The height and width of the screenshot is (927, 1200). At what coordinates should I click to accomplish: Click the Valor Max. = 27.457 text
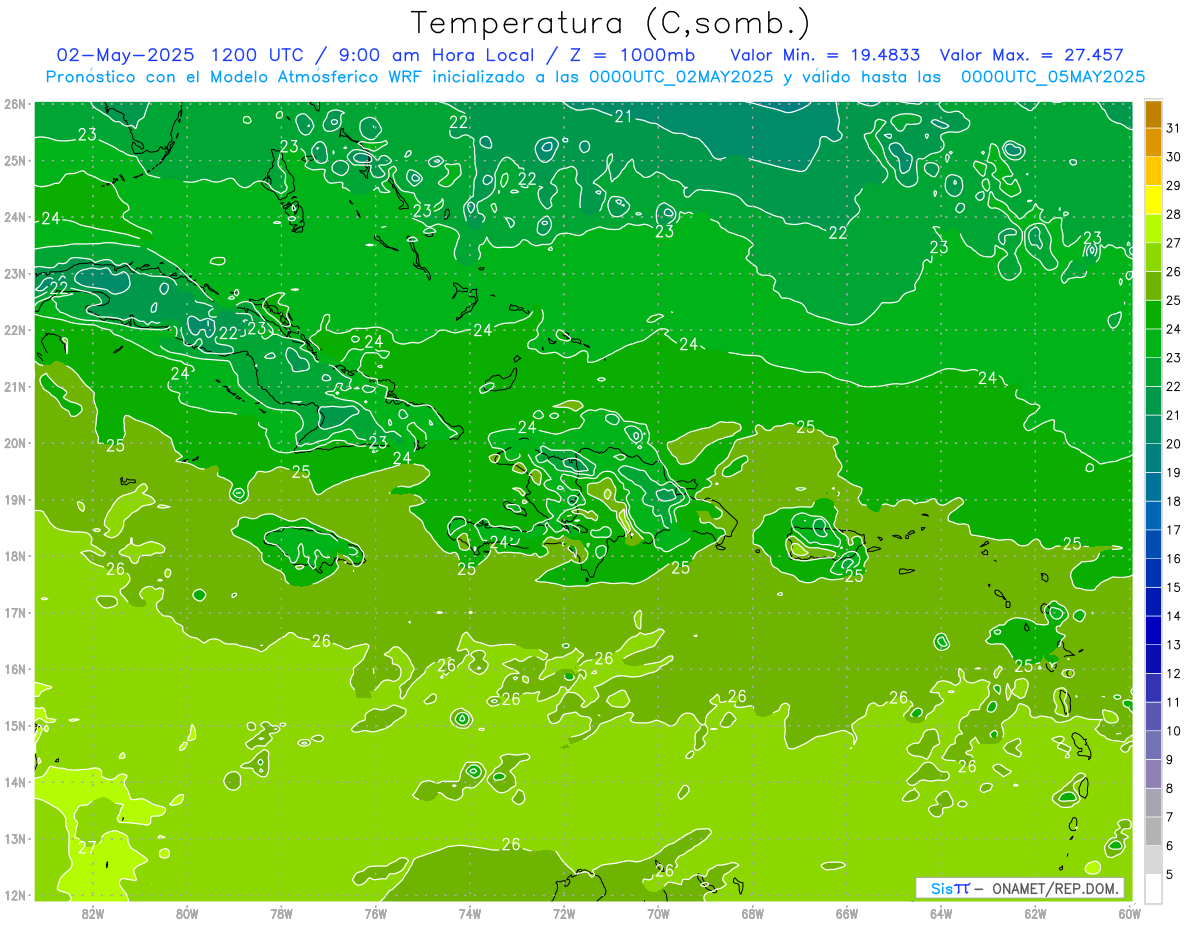tap(1031, 55)
